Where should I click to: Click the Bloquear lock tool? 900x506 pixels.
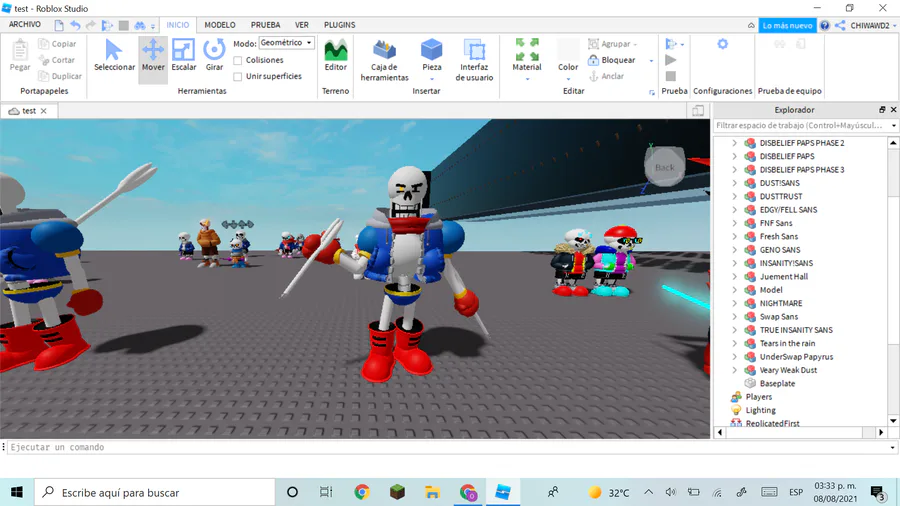[612, 60]
